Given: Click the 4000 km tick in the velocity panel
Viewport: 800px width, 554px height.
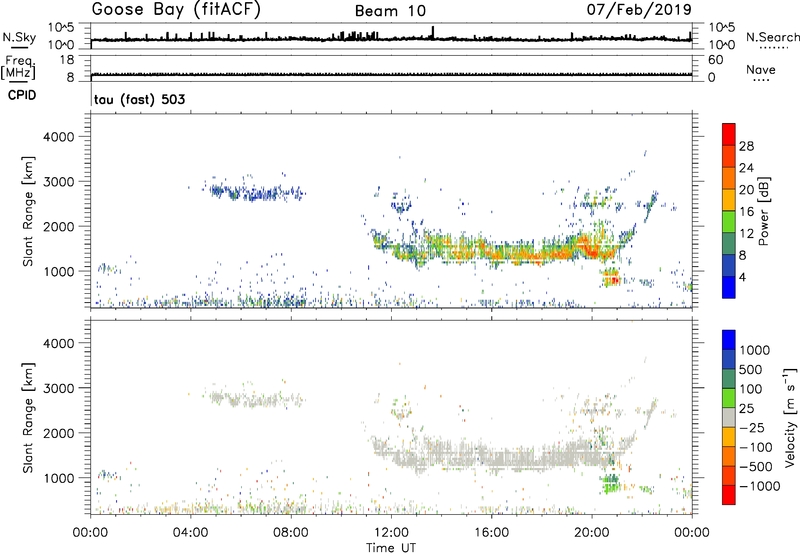Looking at the screenshot, I should [59, 343].
